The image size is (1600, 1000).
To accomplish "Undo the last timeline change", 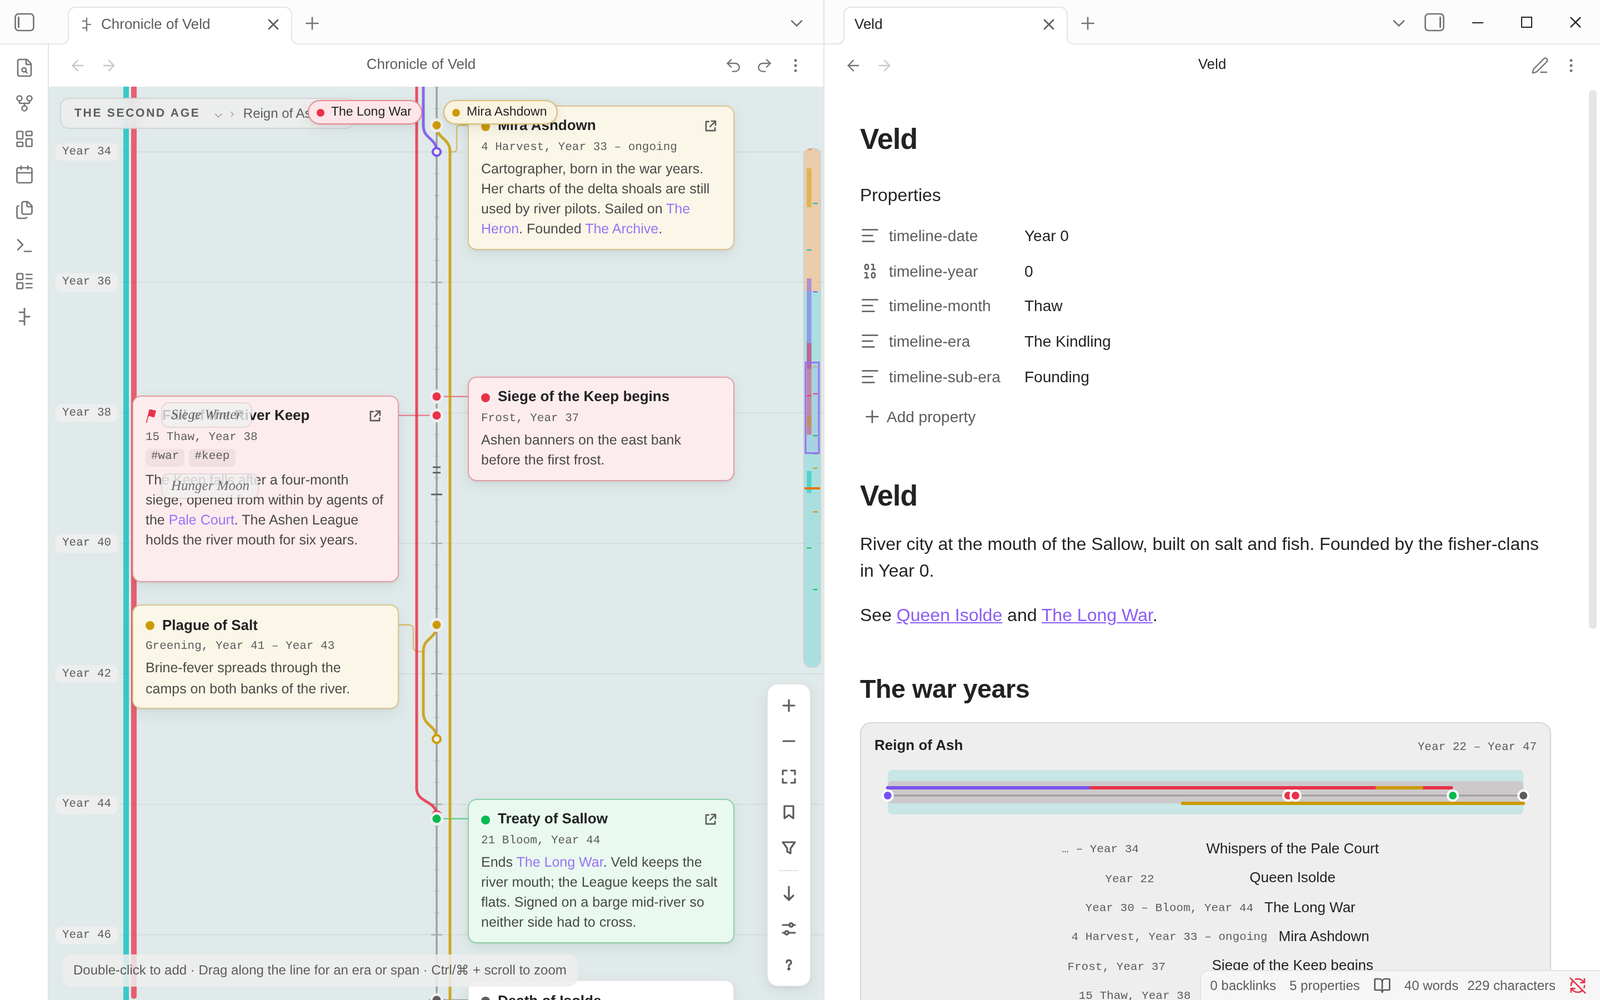I will tap(733, 65).
